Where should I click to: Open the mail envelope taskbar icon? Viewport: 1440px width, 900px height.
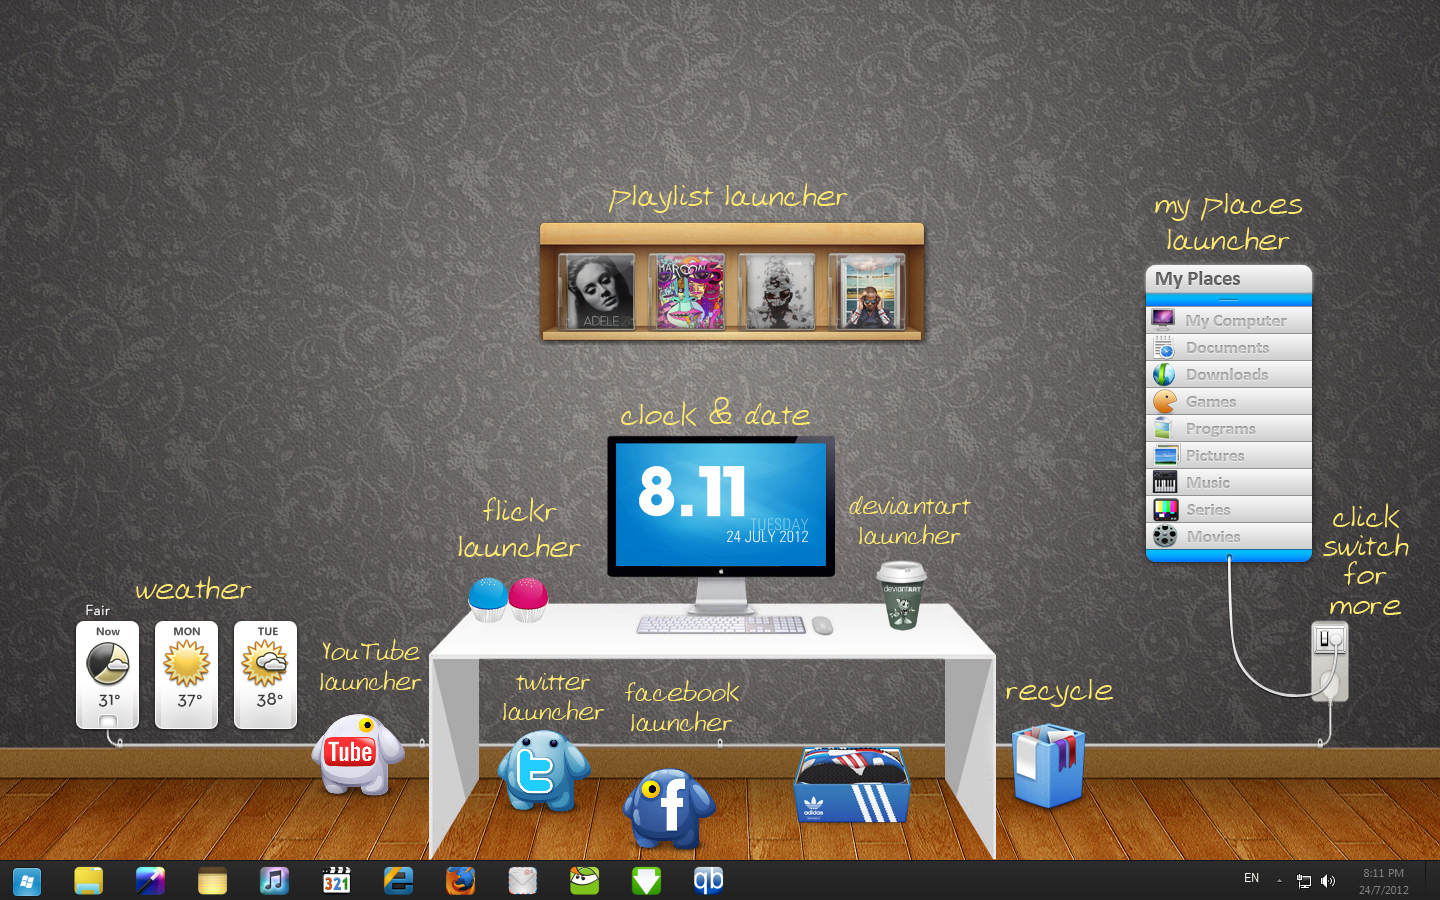pos(522,881)
